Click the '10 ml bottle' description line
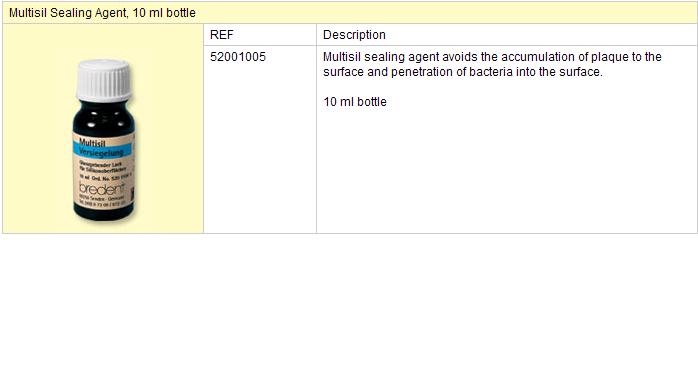698x391 pixels. pyautogui.click(x=355, y=102)
